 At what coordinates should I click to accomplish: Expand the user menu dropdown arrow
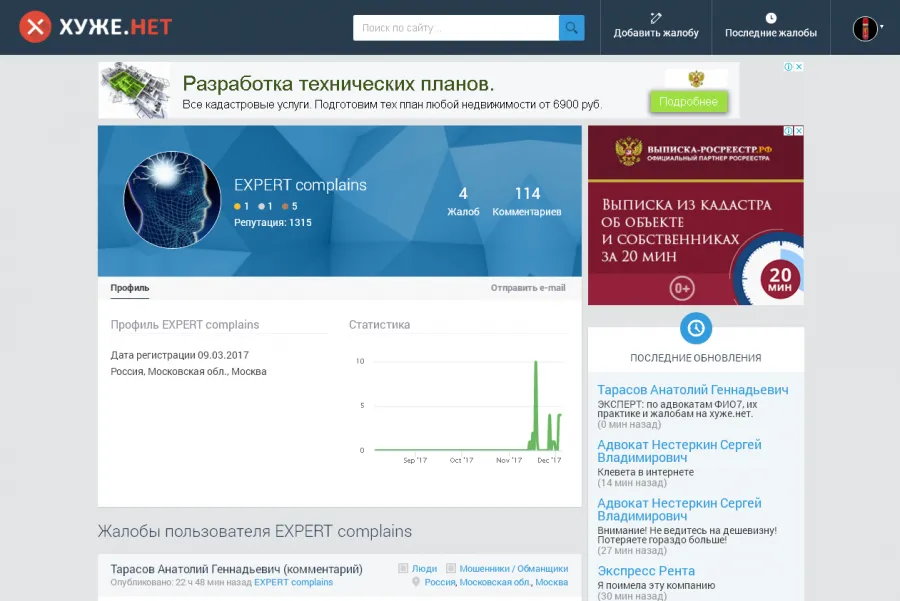click(x=882, y=27)
